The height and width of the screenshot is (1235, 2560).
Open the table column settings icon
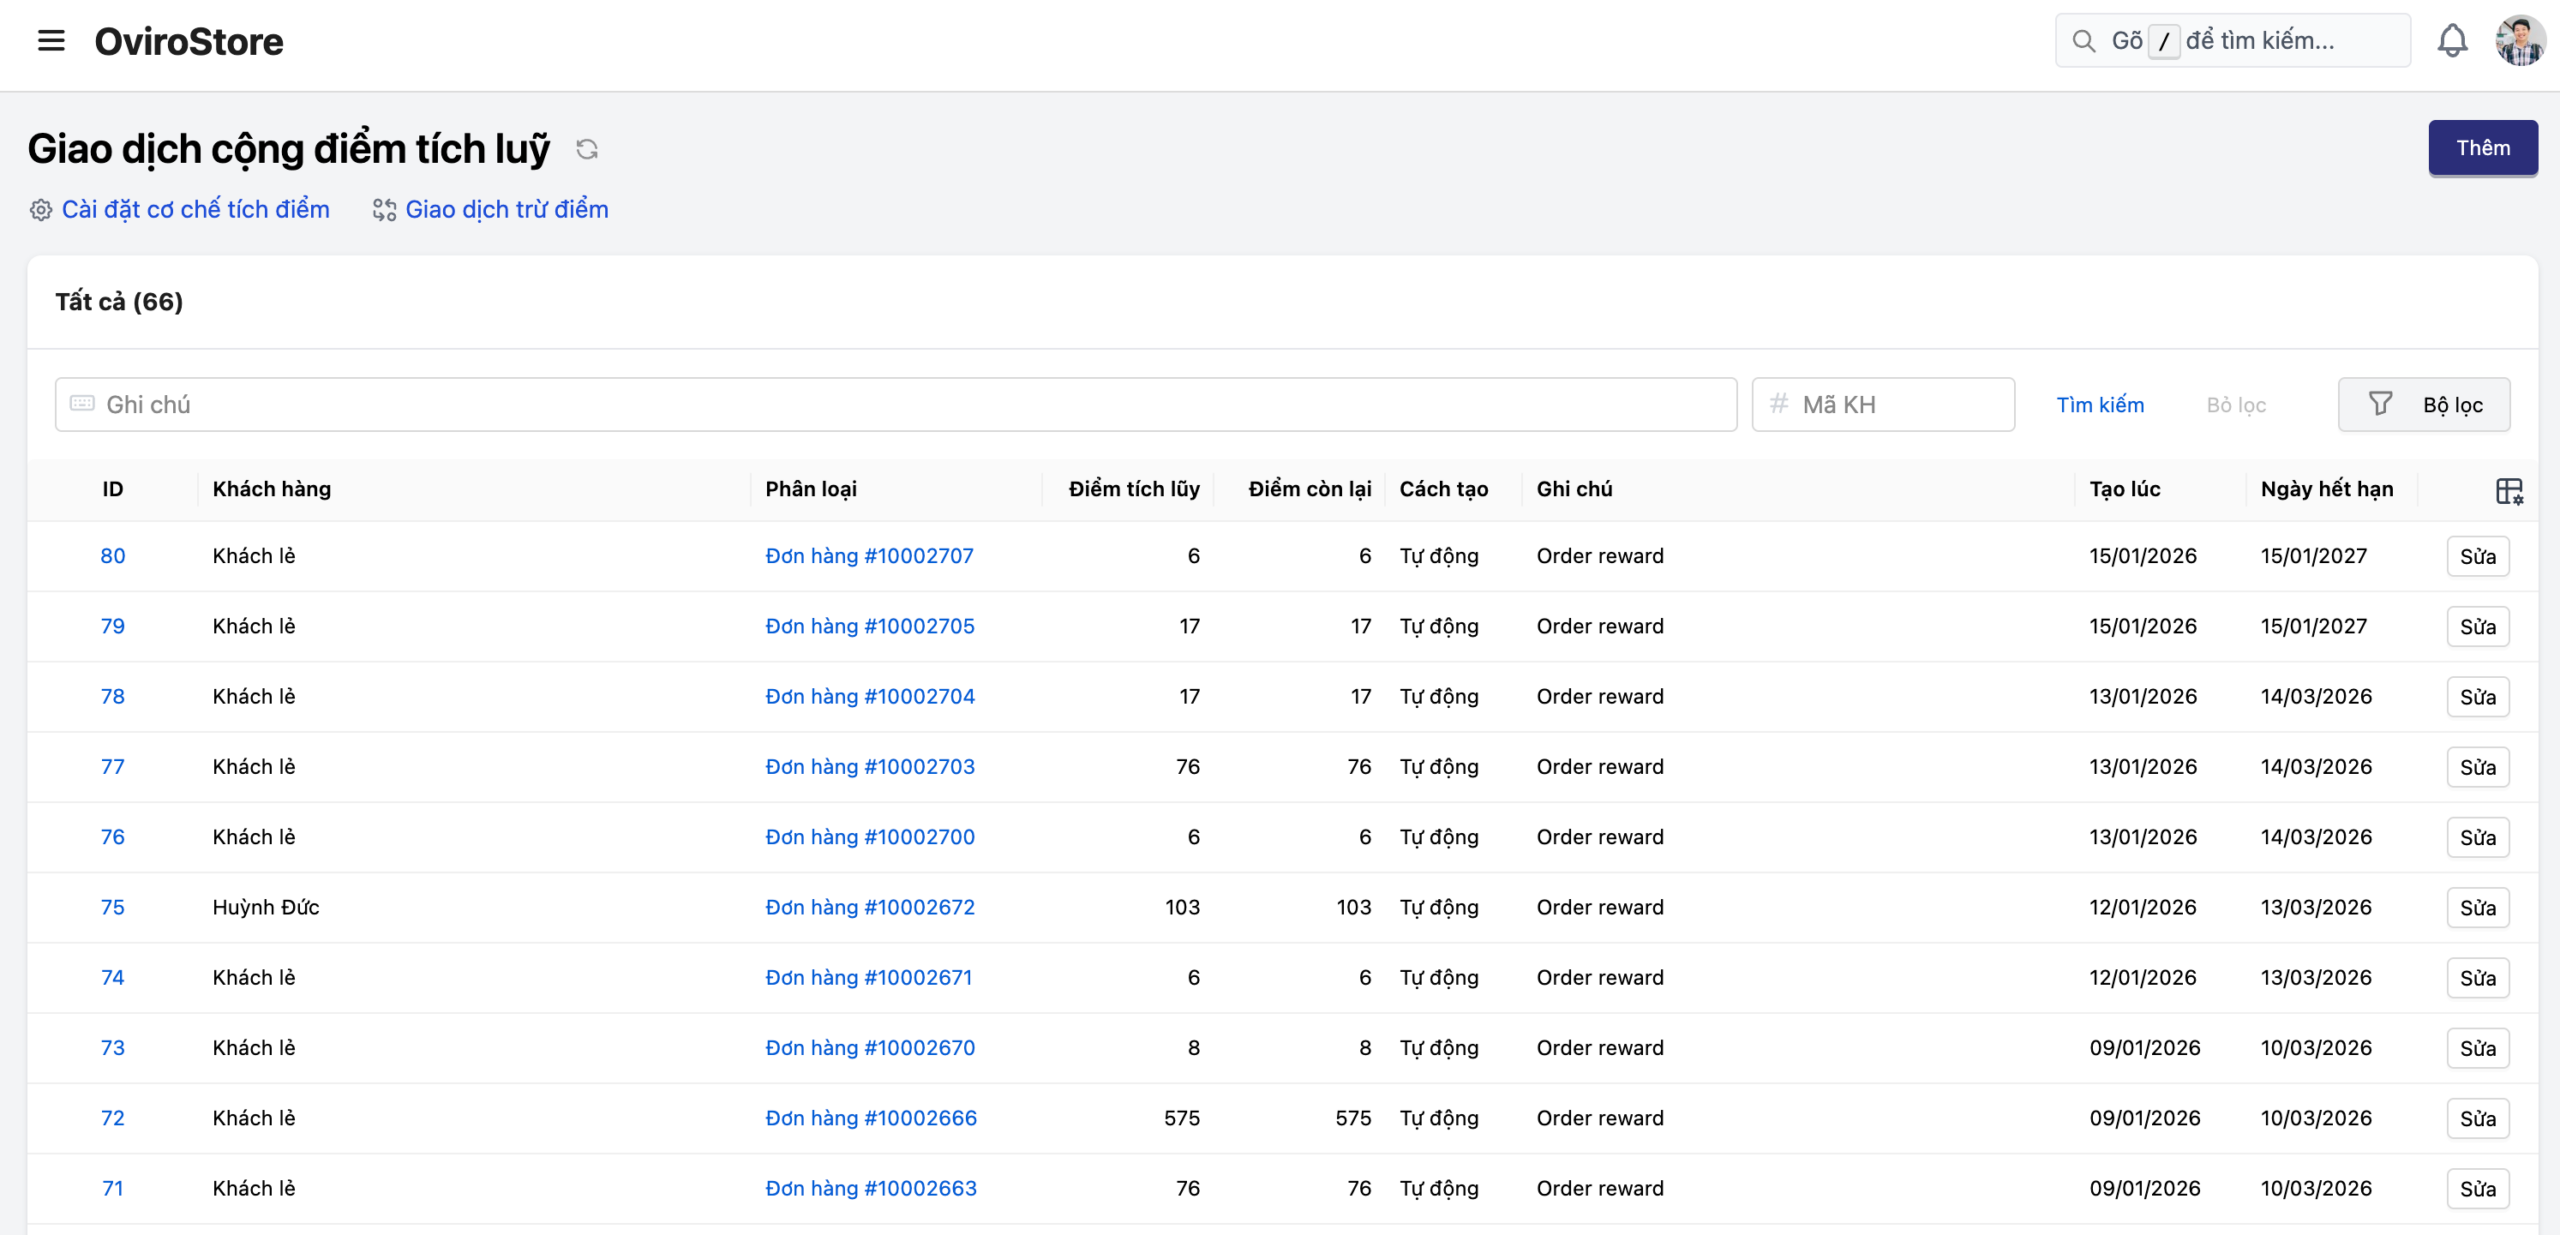[x=2508, y=490]
